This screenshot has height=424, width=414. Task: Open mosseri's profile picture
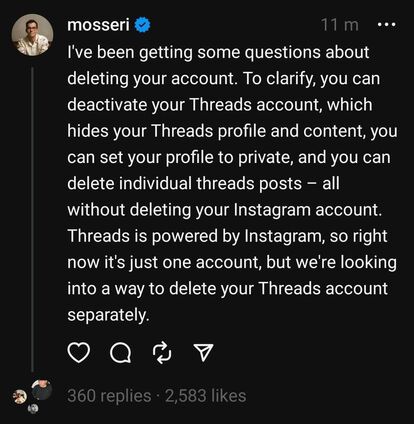[x=32, y=35]
